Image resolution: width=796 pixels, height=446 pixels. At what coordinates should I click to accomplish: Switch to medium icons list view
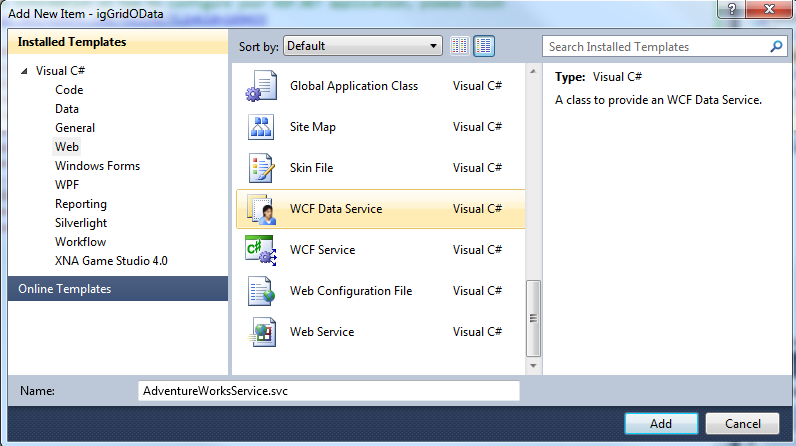[484, 46]
